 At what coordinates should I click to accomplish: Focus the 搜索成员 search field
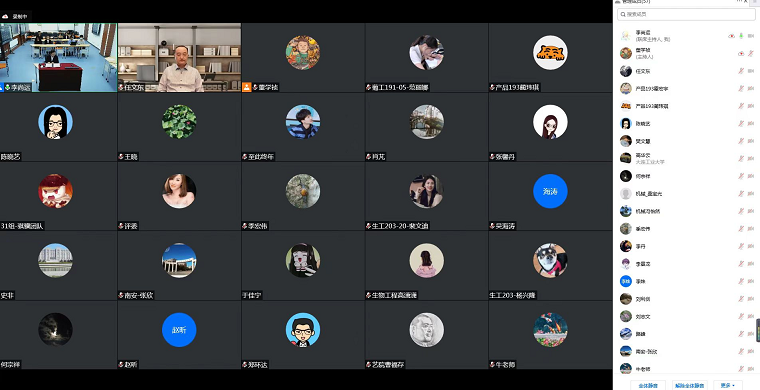pos(686,15)
